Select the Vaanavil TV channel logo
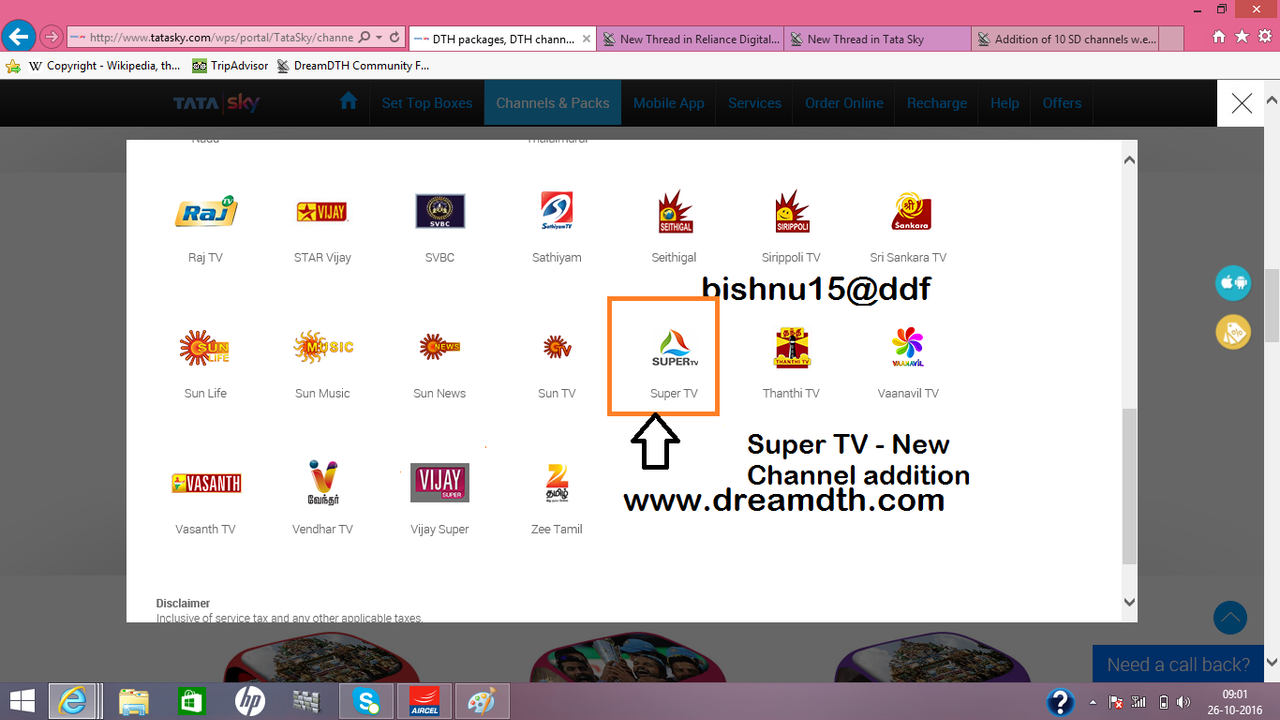This screenshot has height=720, width=1280. click(x=908, y=347)
